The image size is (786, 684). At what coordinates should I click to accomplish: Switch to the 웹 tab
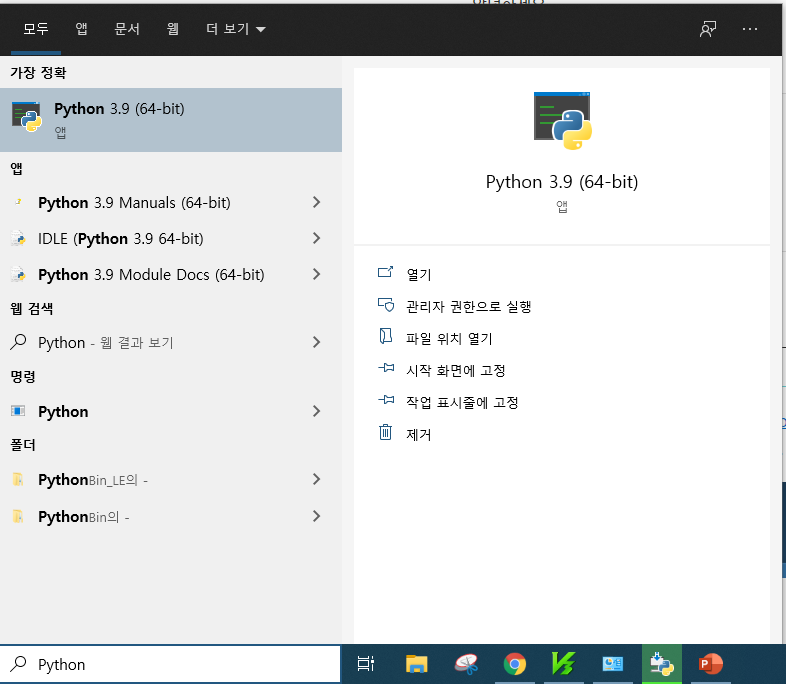(172, 29)
